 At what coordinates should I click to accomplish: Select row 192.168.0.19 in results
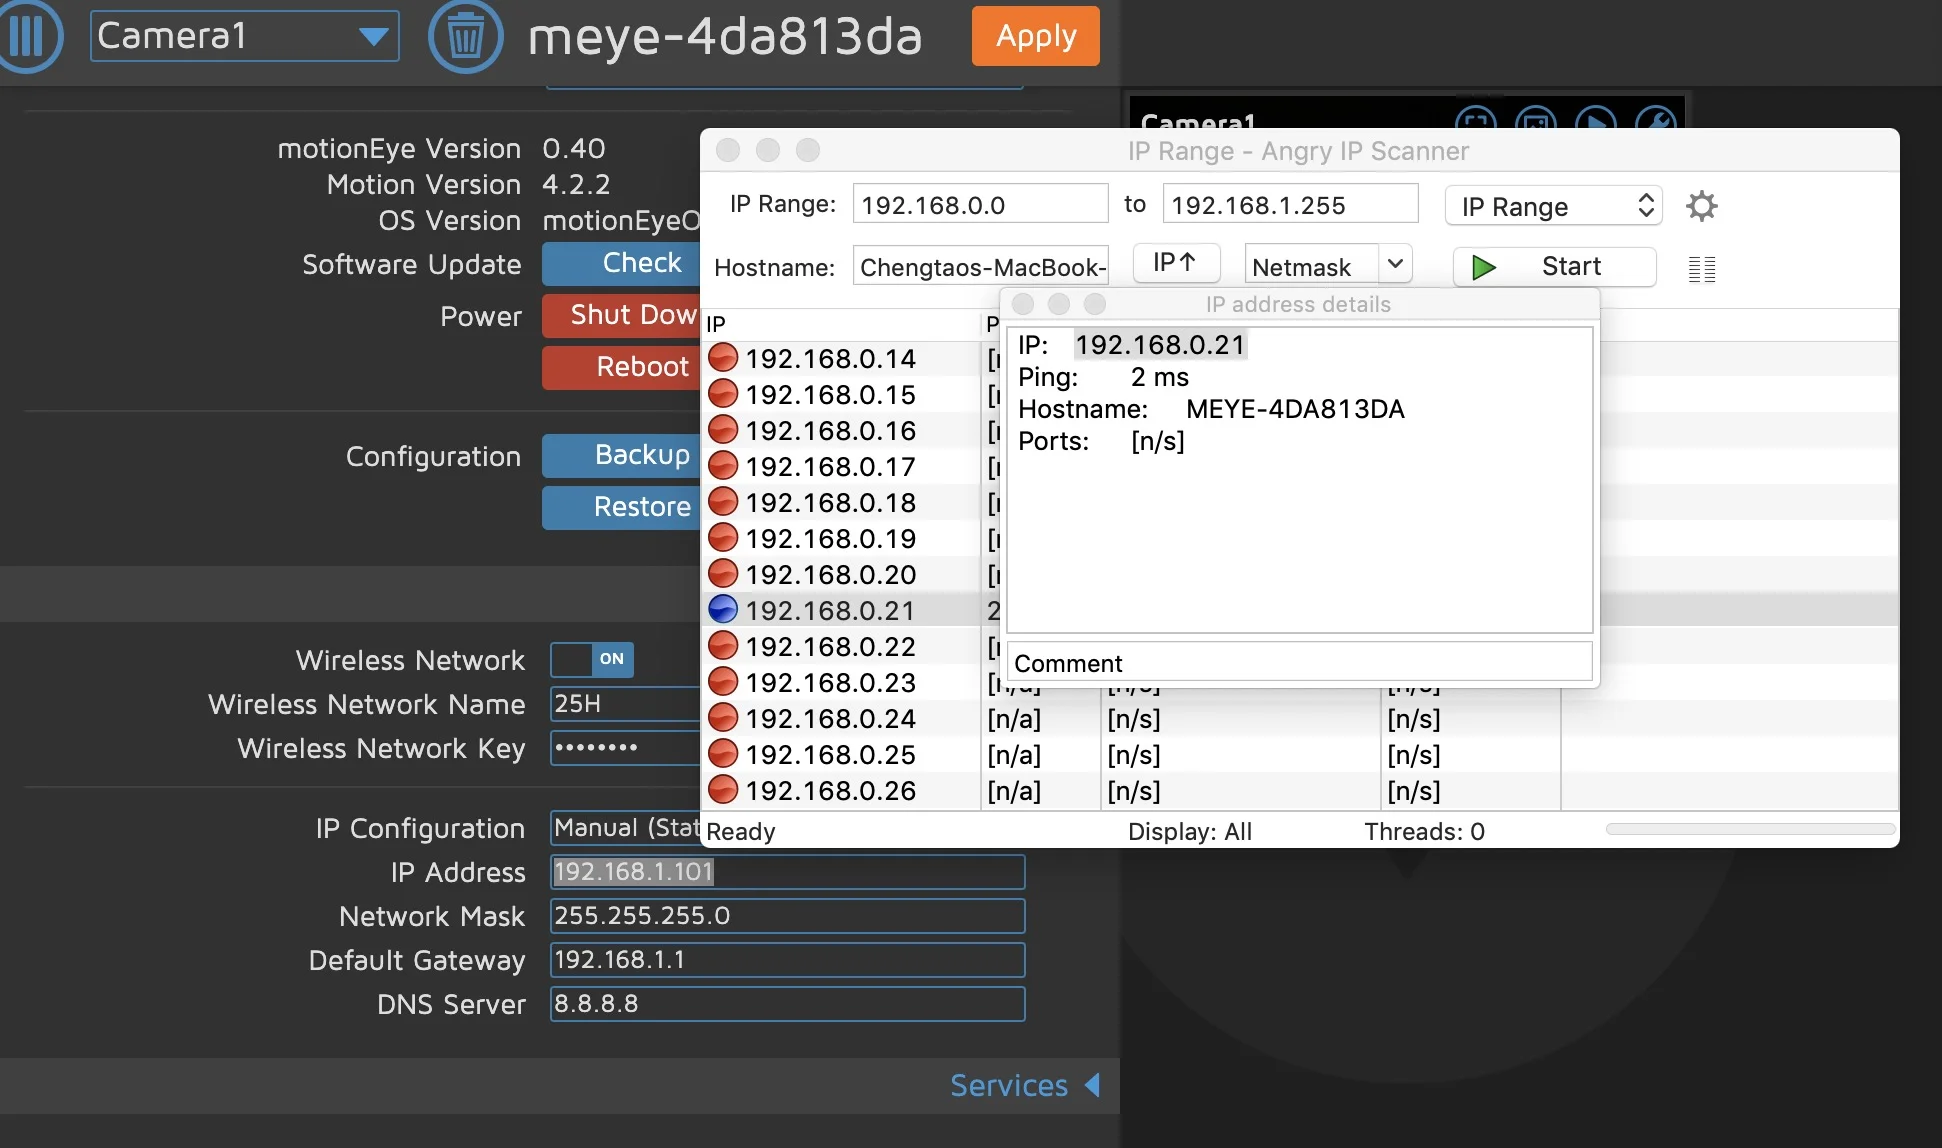coord(850,538)
